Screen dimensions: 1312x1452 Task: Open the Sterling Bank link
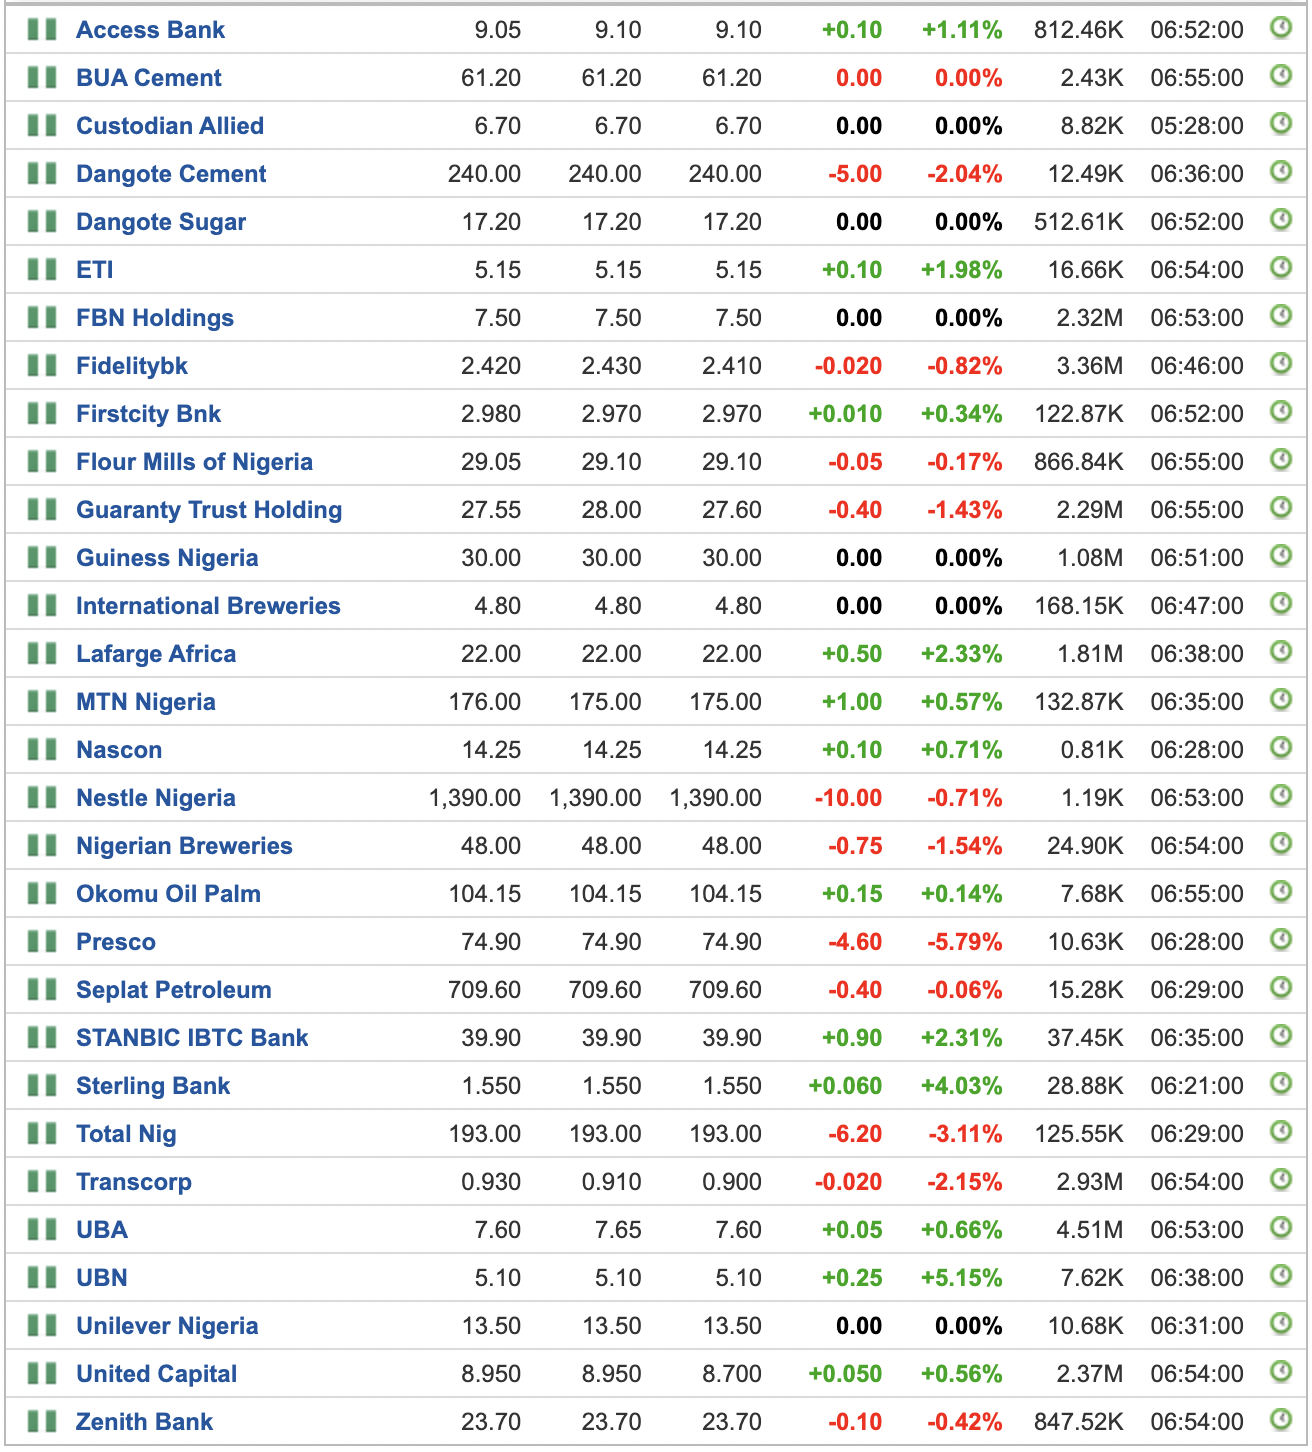tap(153, 1086)
